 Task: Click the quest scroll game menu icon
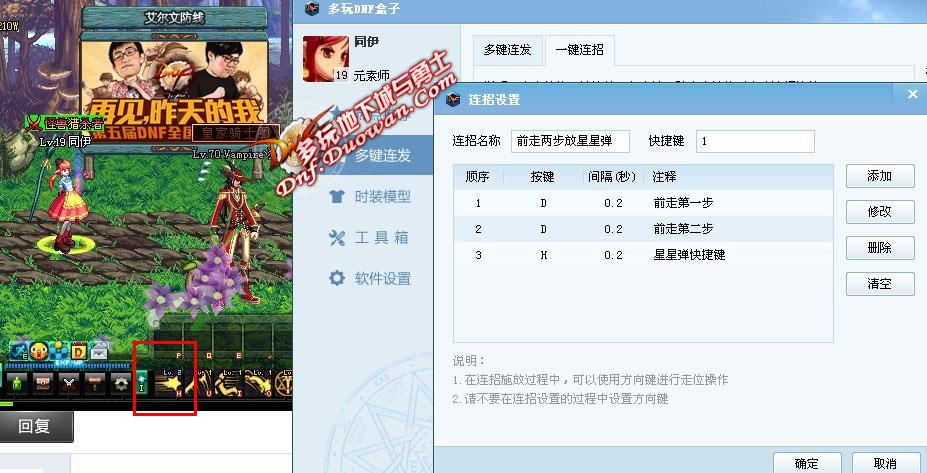[95, 384]
